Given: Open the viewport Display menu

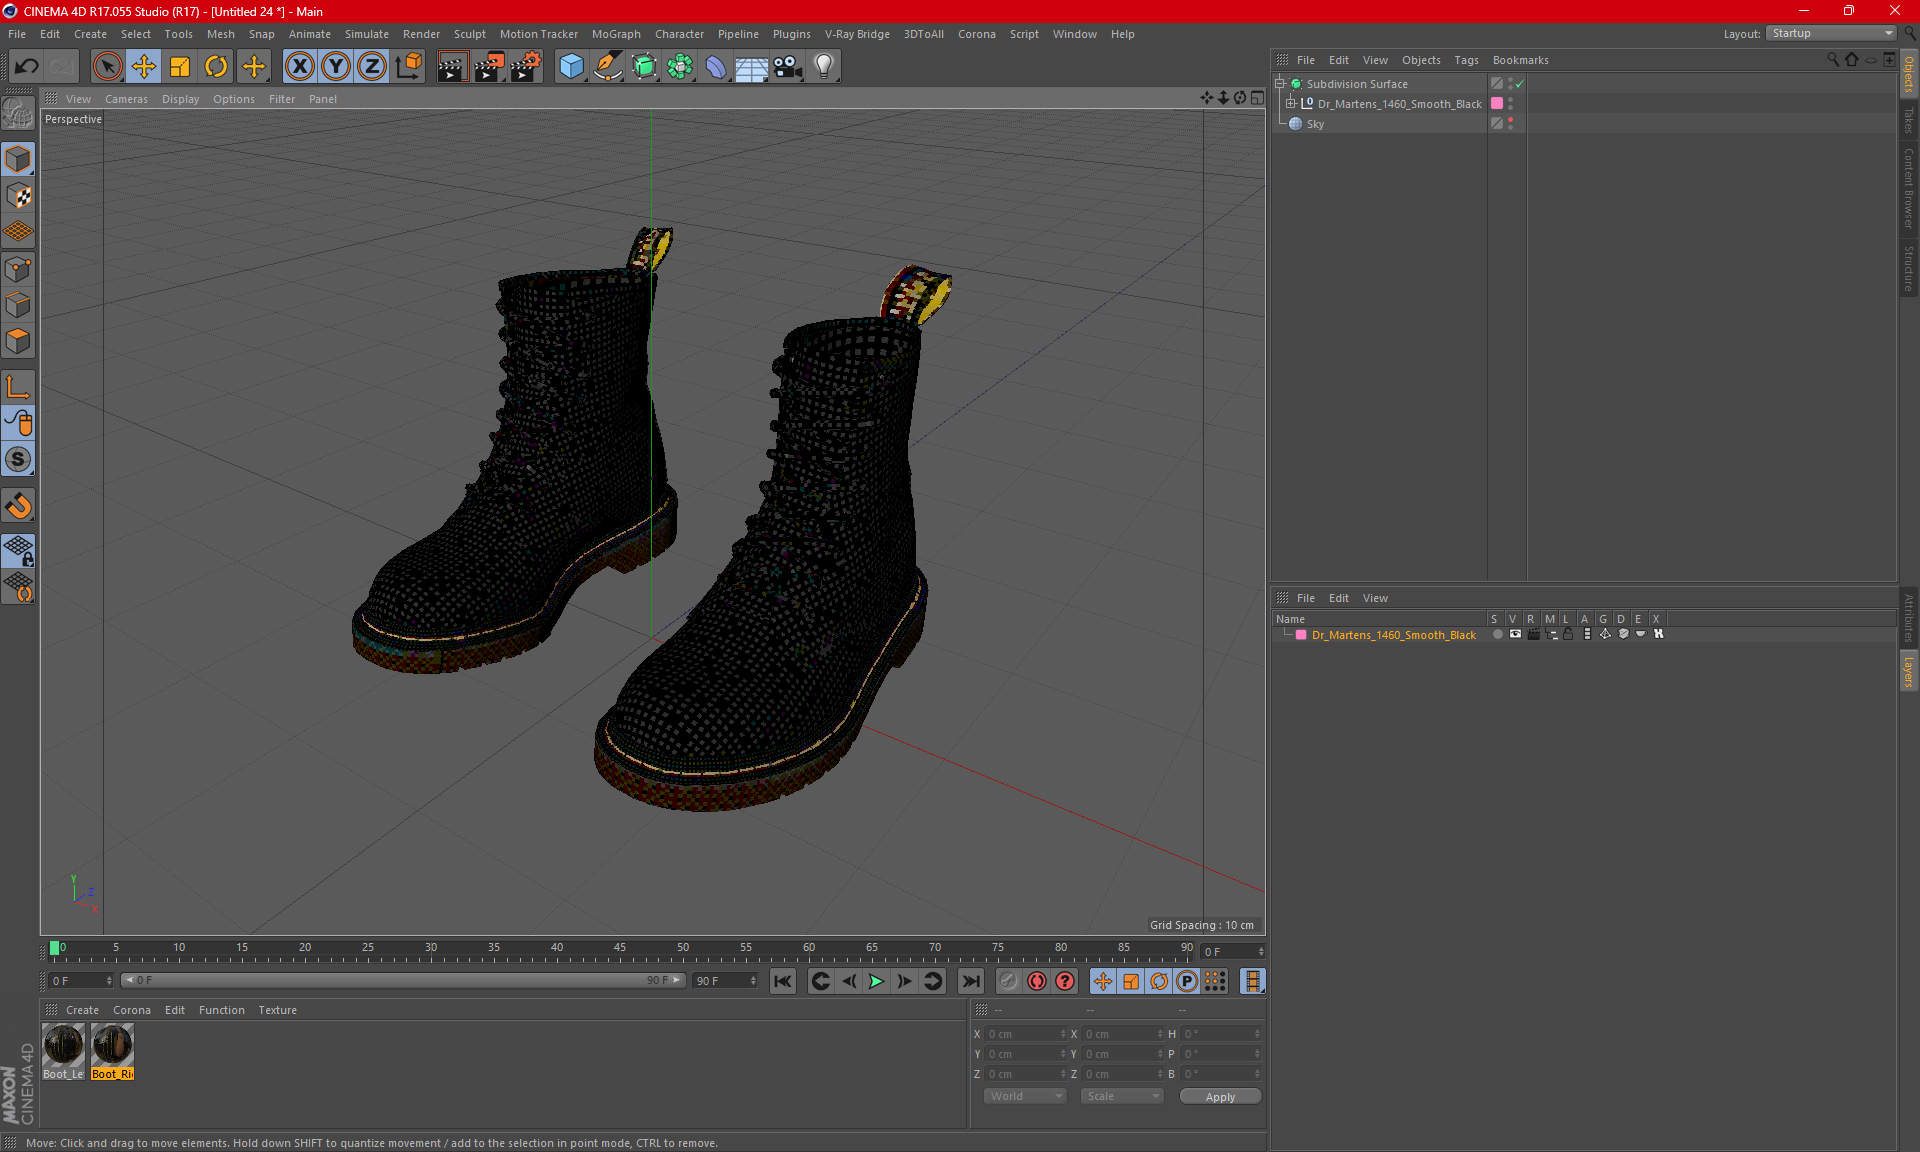Looking at the screenshot, I should [180, 99].
